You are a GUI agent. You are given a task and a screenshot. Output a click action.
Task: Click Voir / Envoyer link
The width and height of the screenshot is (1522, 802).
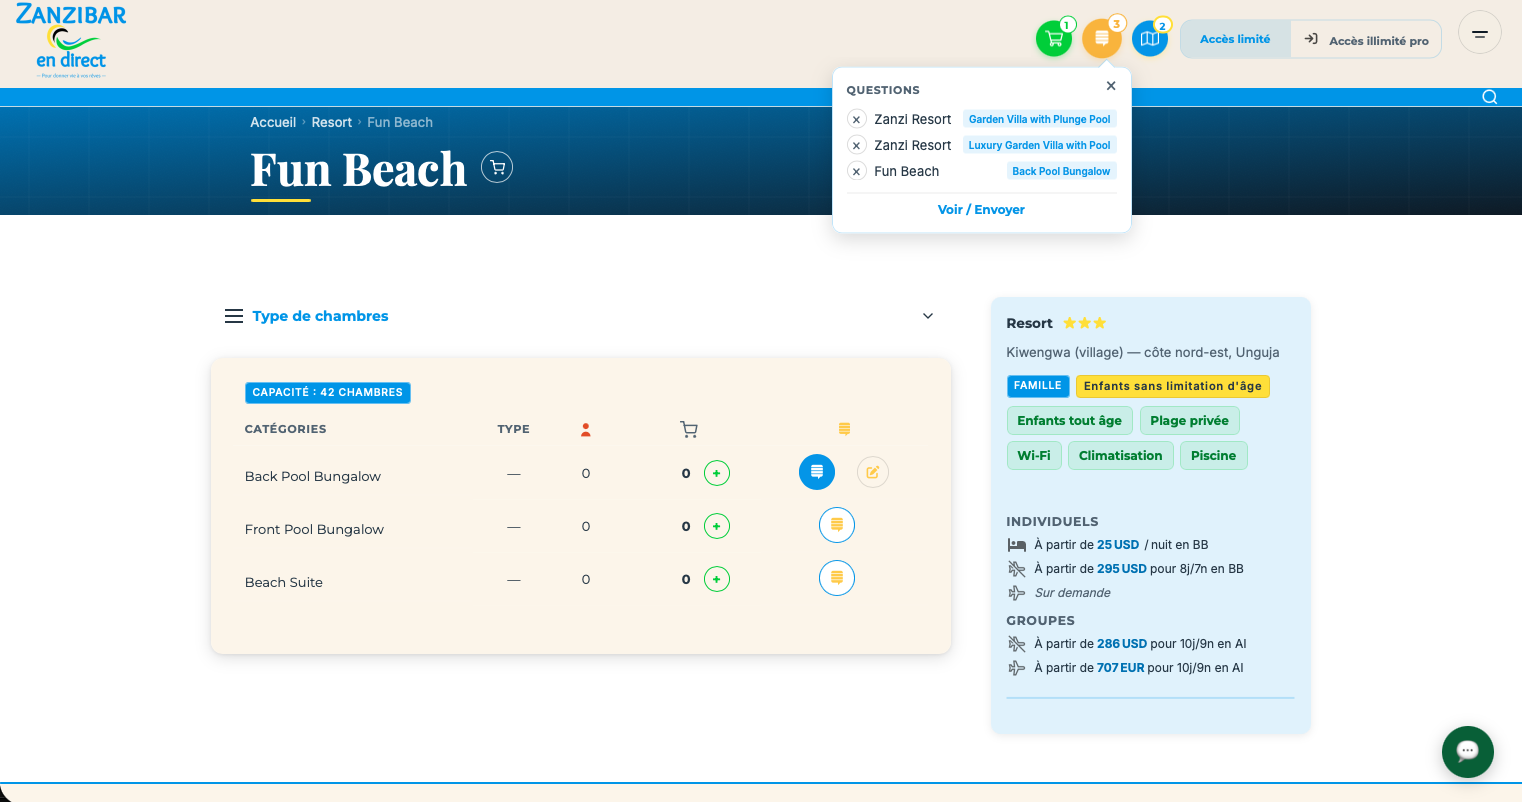tap(981, 209)
